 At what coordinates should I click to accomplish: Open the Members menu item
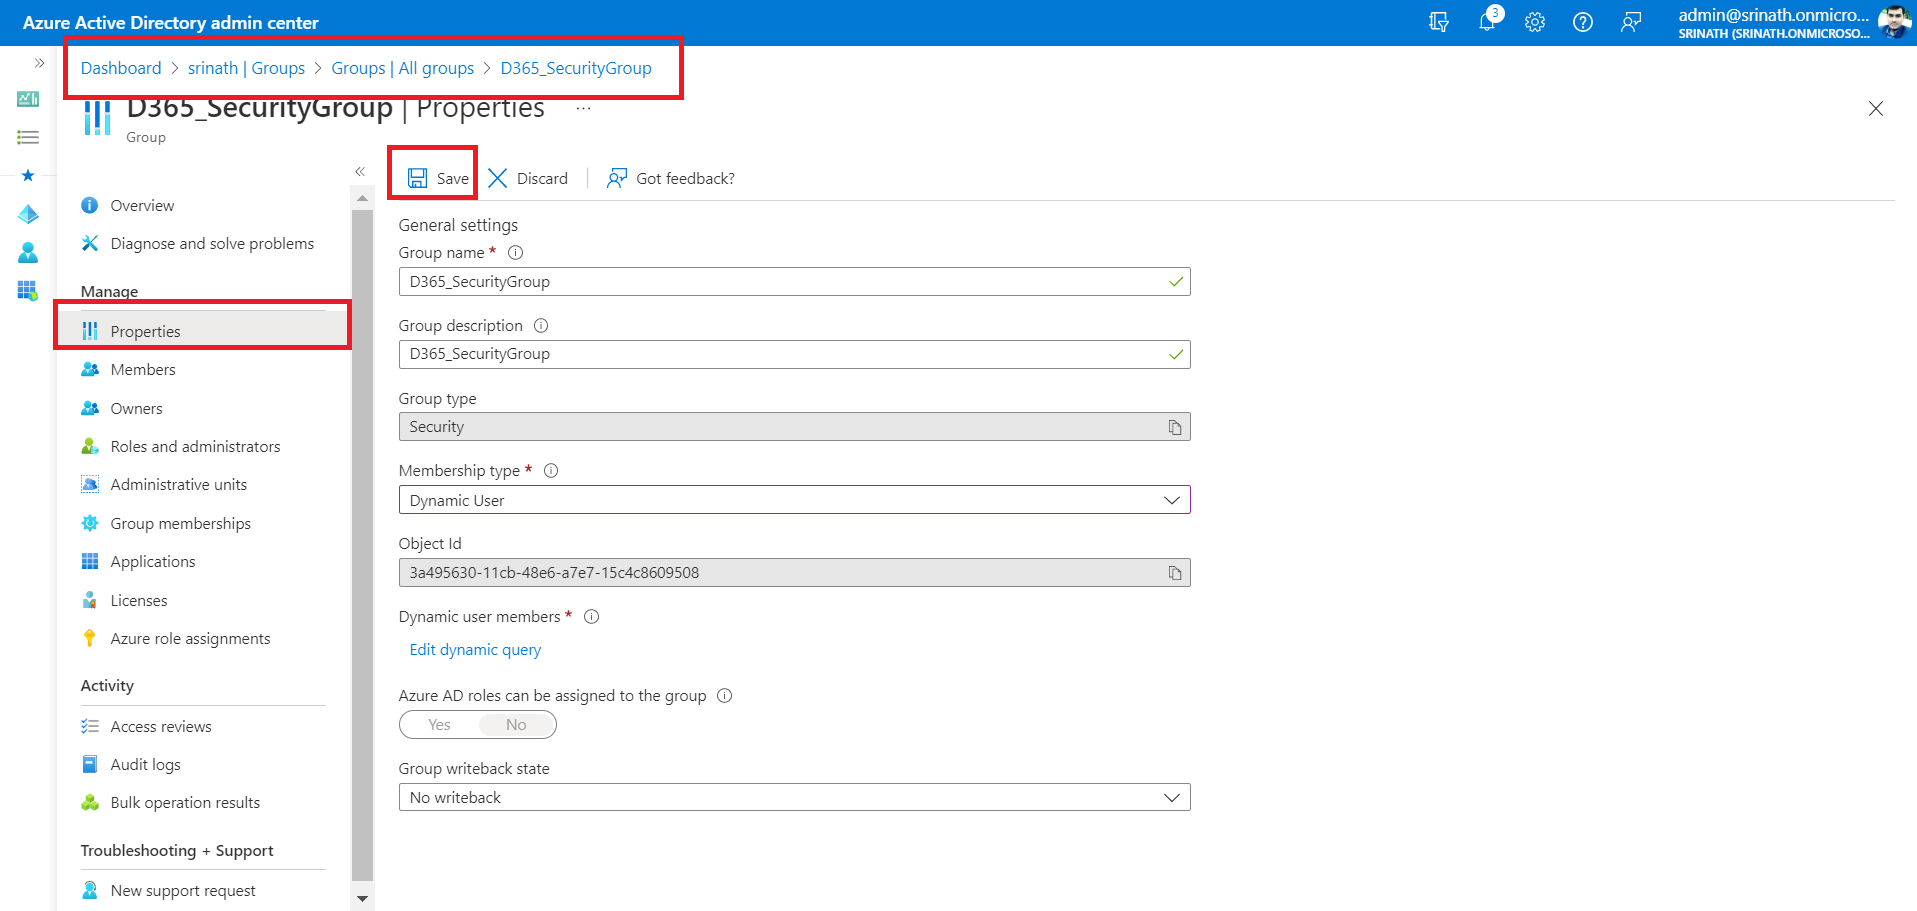coord(143,370)
